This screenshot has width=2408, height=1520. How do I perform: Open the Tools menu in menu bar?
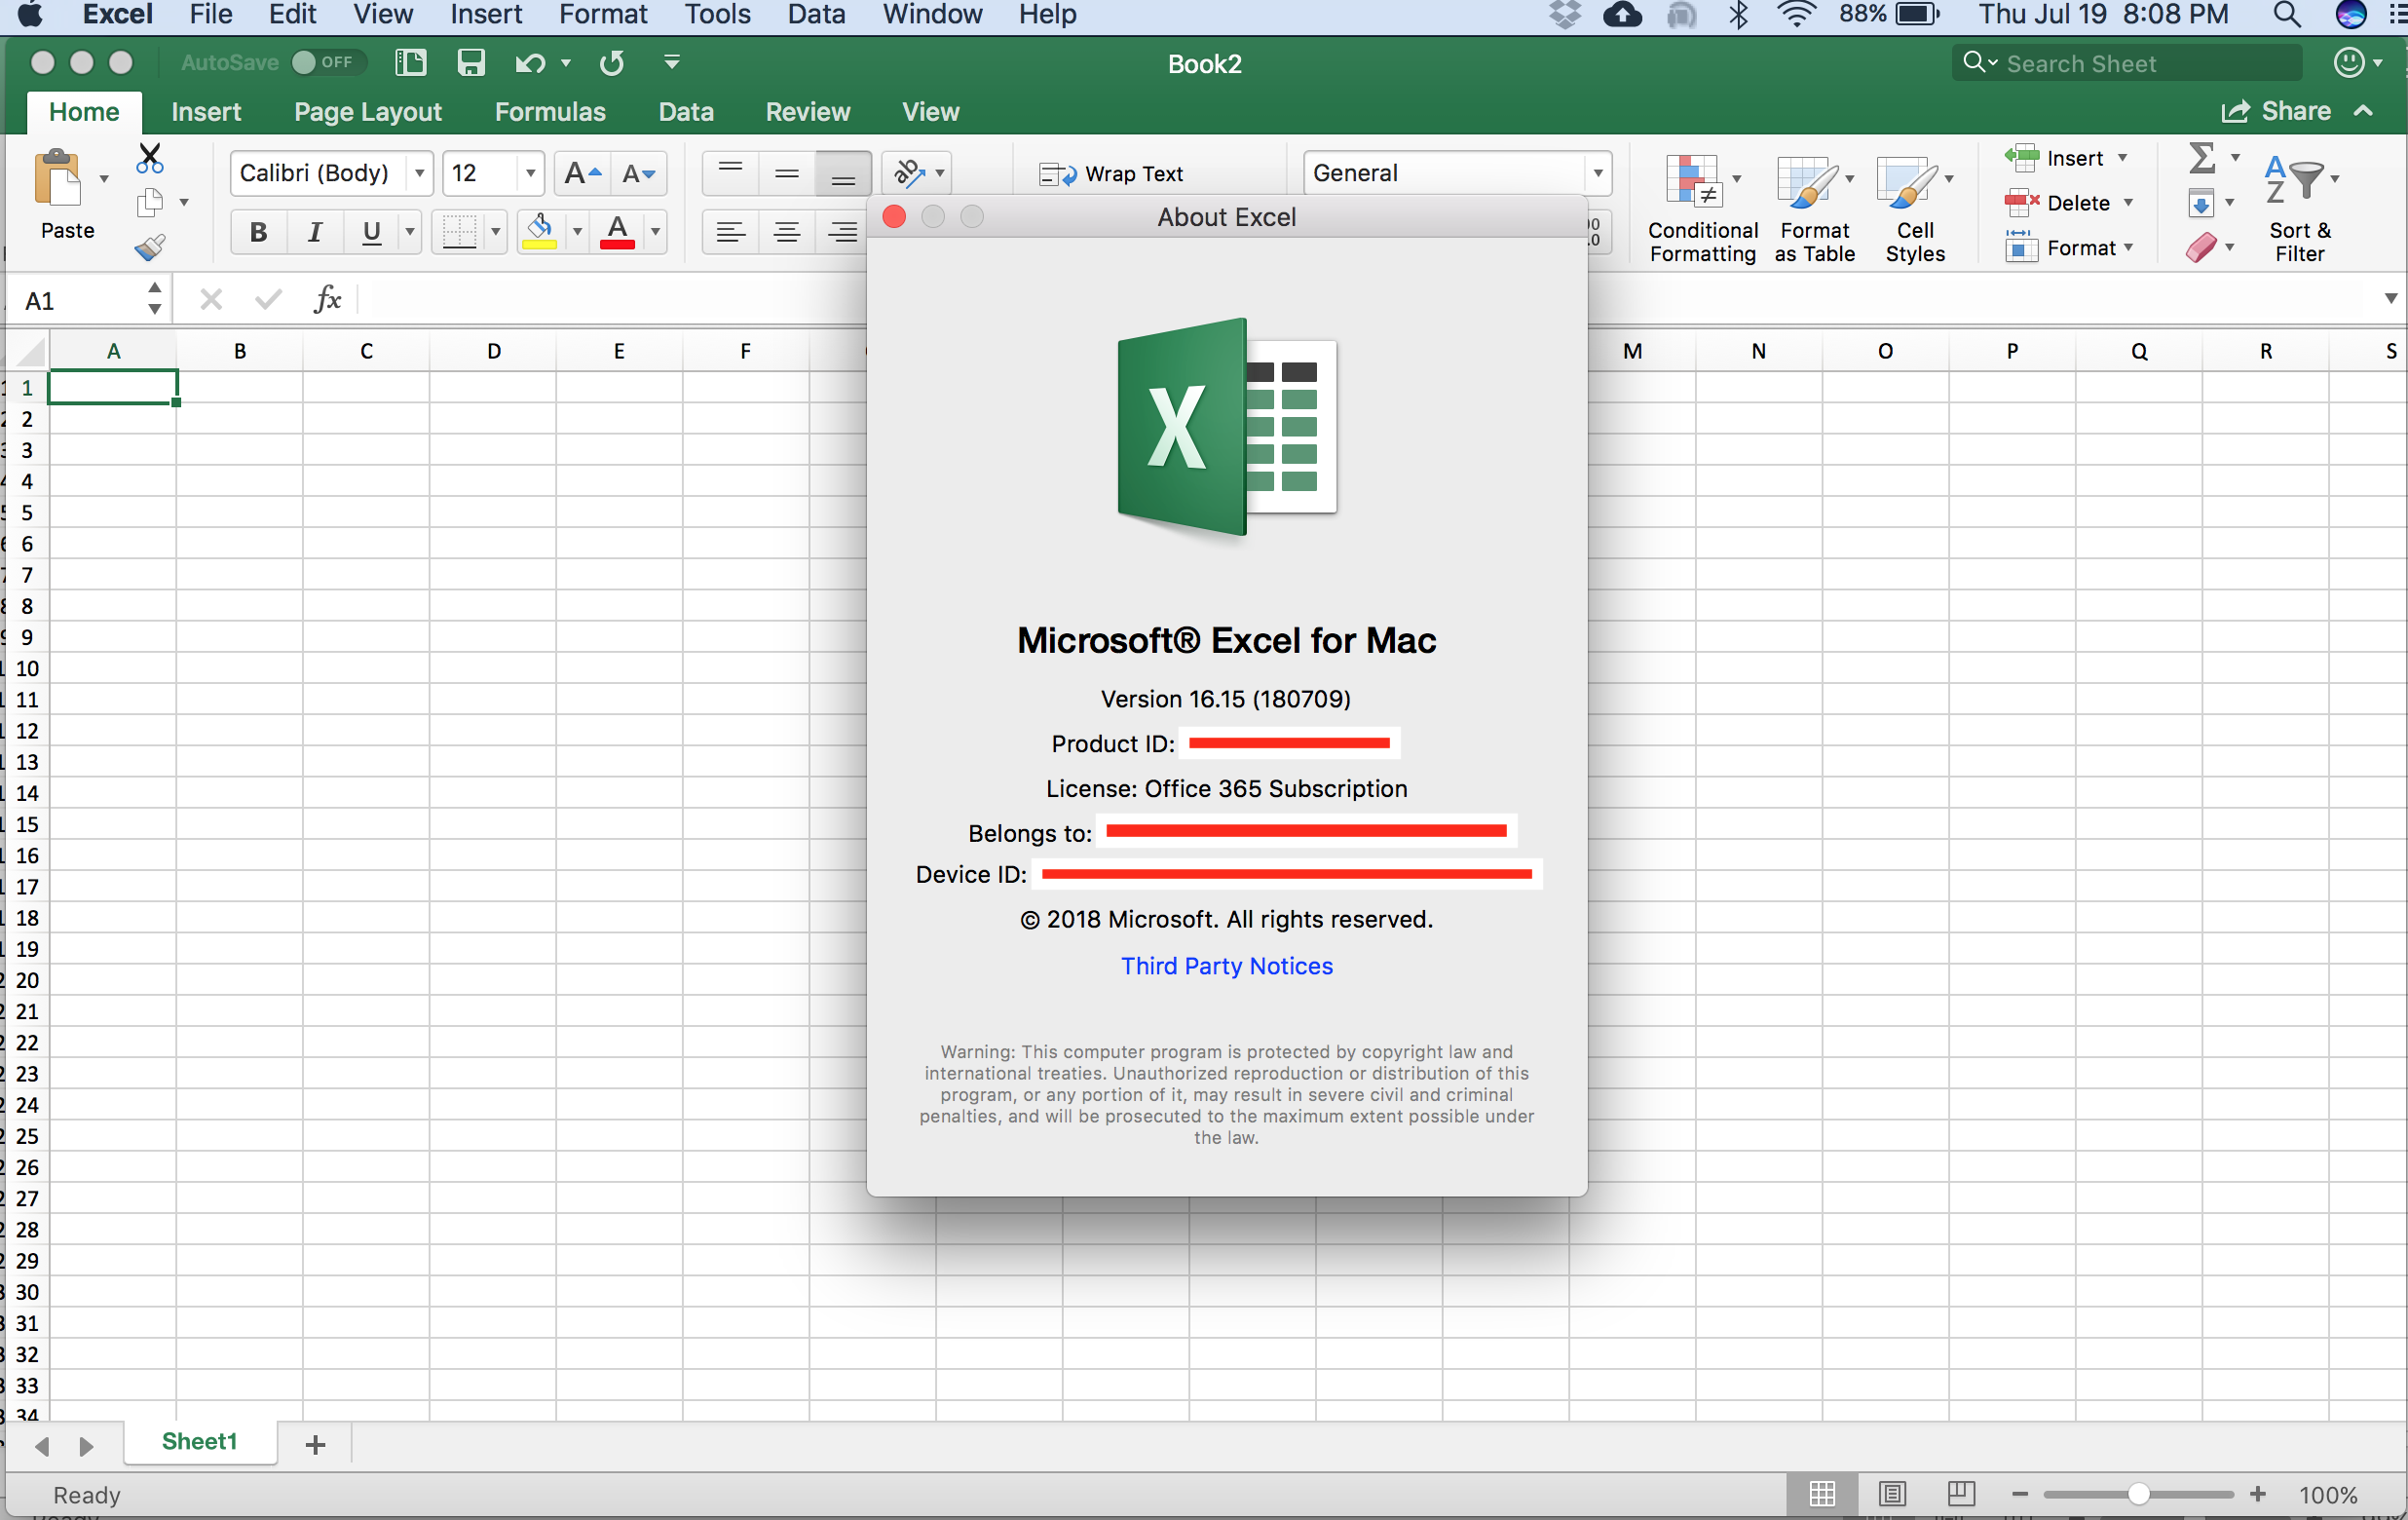tap(717, 14)
